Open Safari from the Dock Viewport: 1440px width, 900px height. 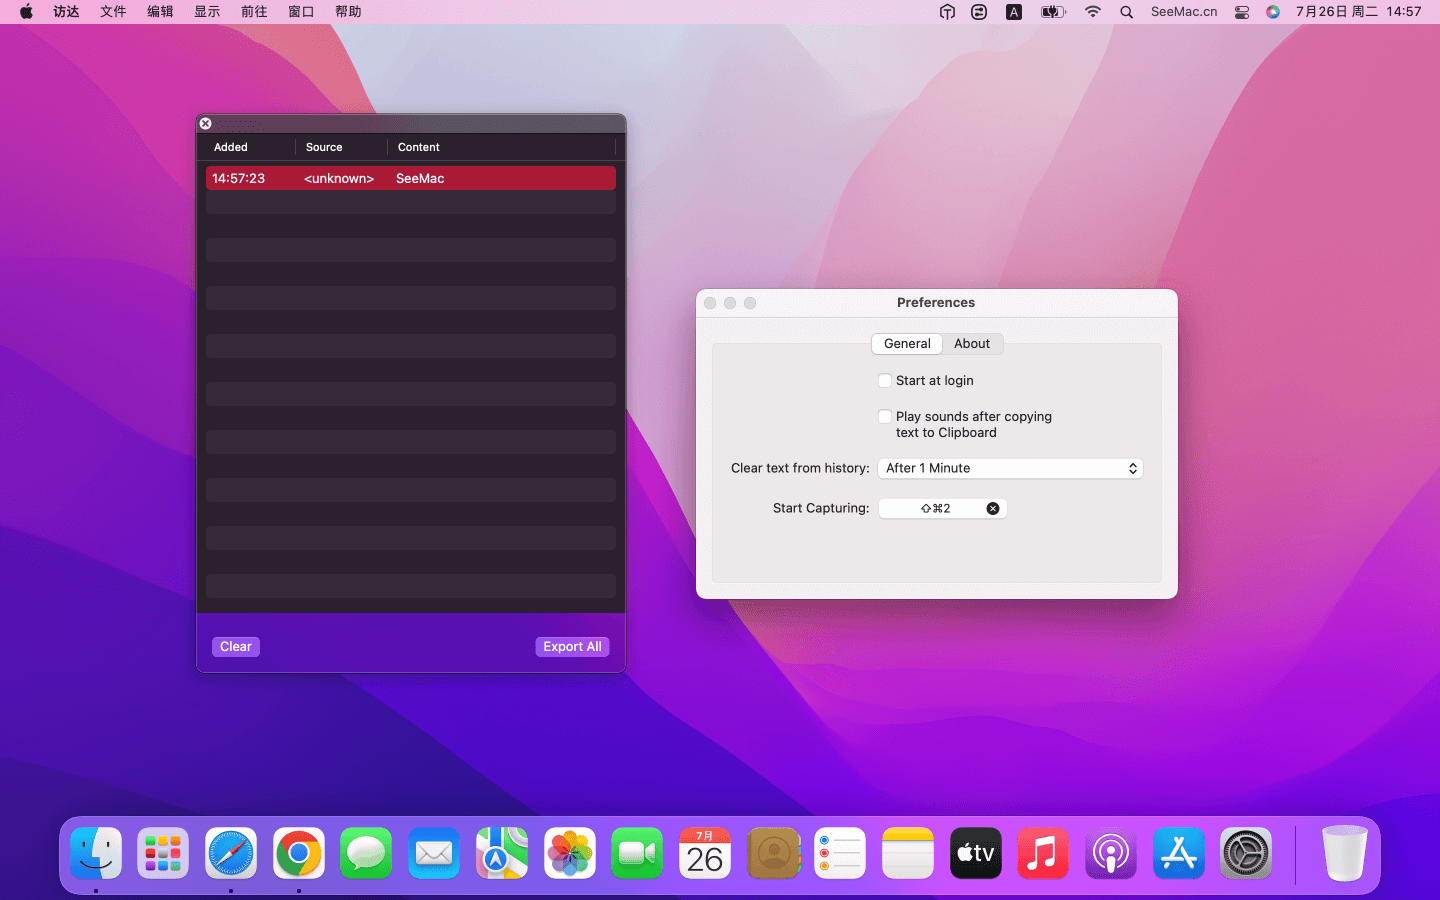coord(231,854)
